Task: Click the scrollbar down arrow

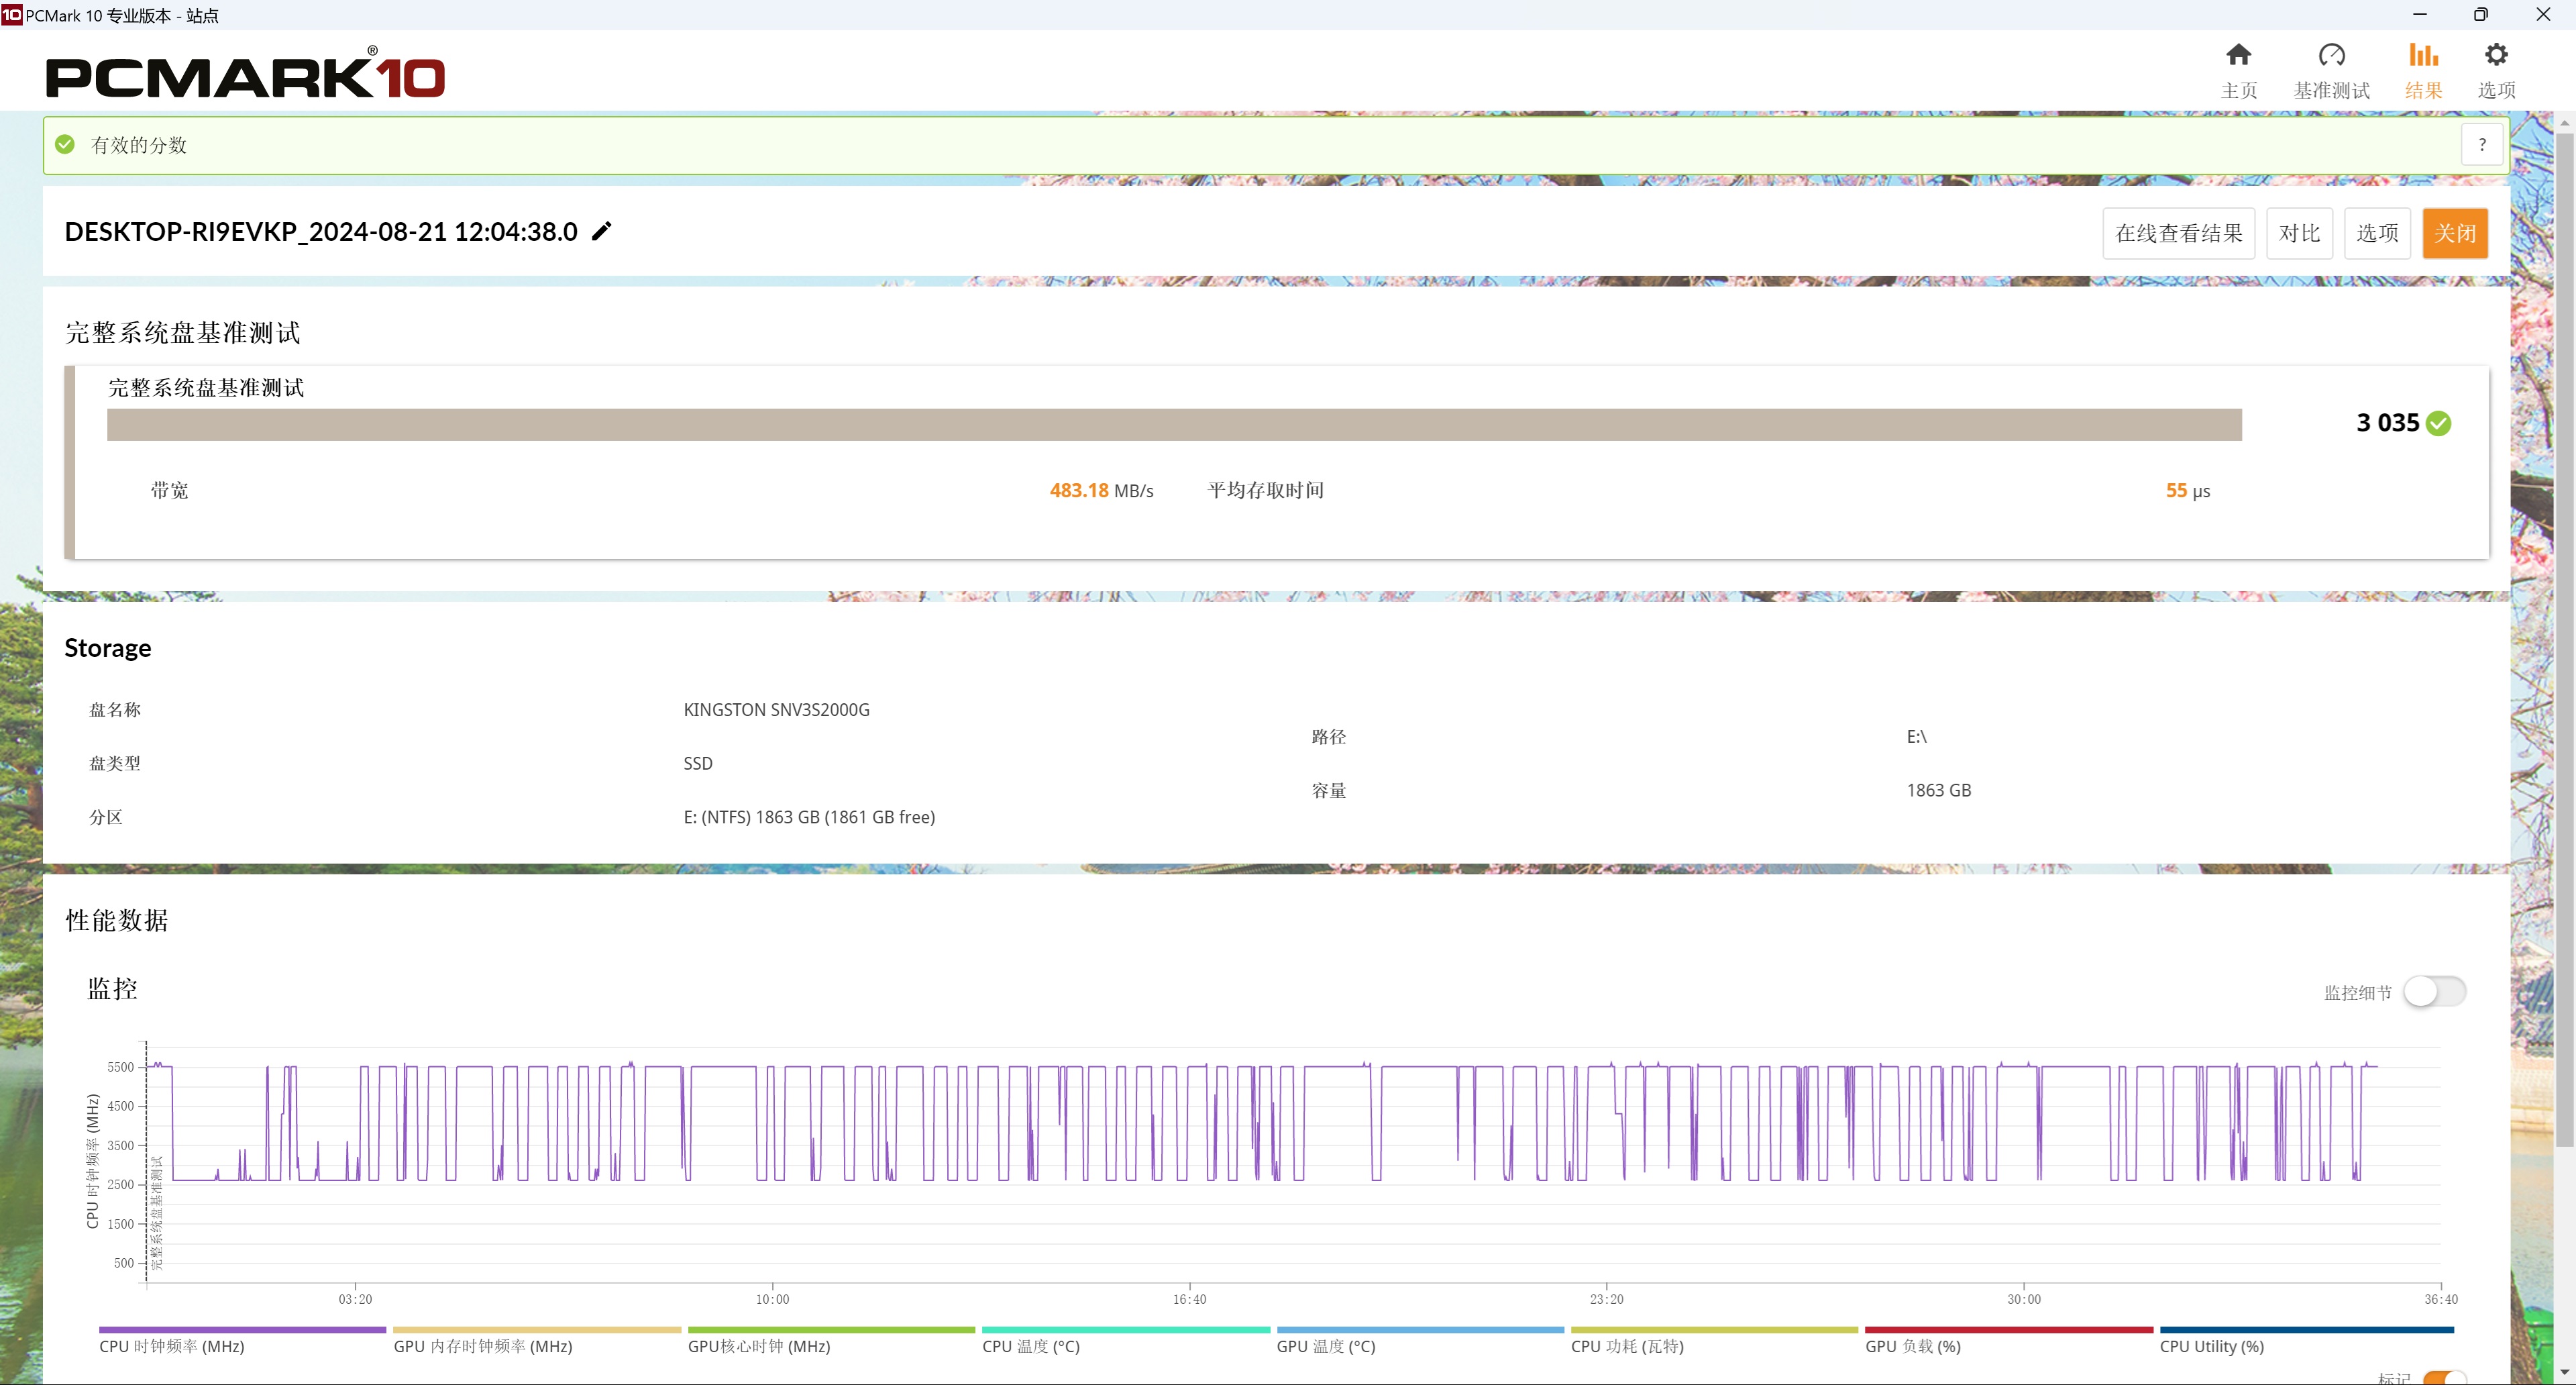Action: pos(2565,1373)
